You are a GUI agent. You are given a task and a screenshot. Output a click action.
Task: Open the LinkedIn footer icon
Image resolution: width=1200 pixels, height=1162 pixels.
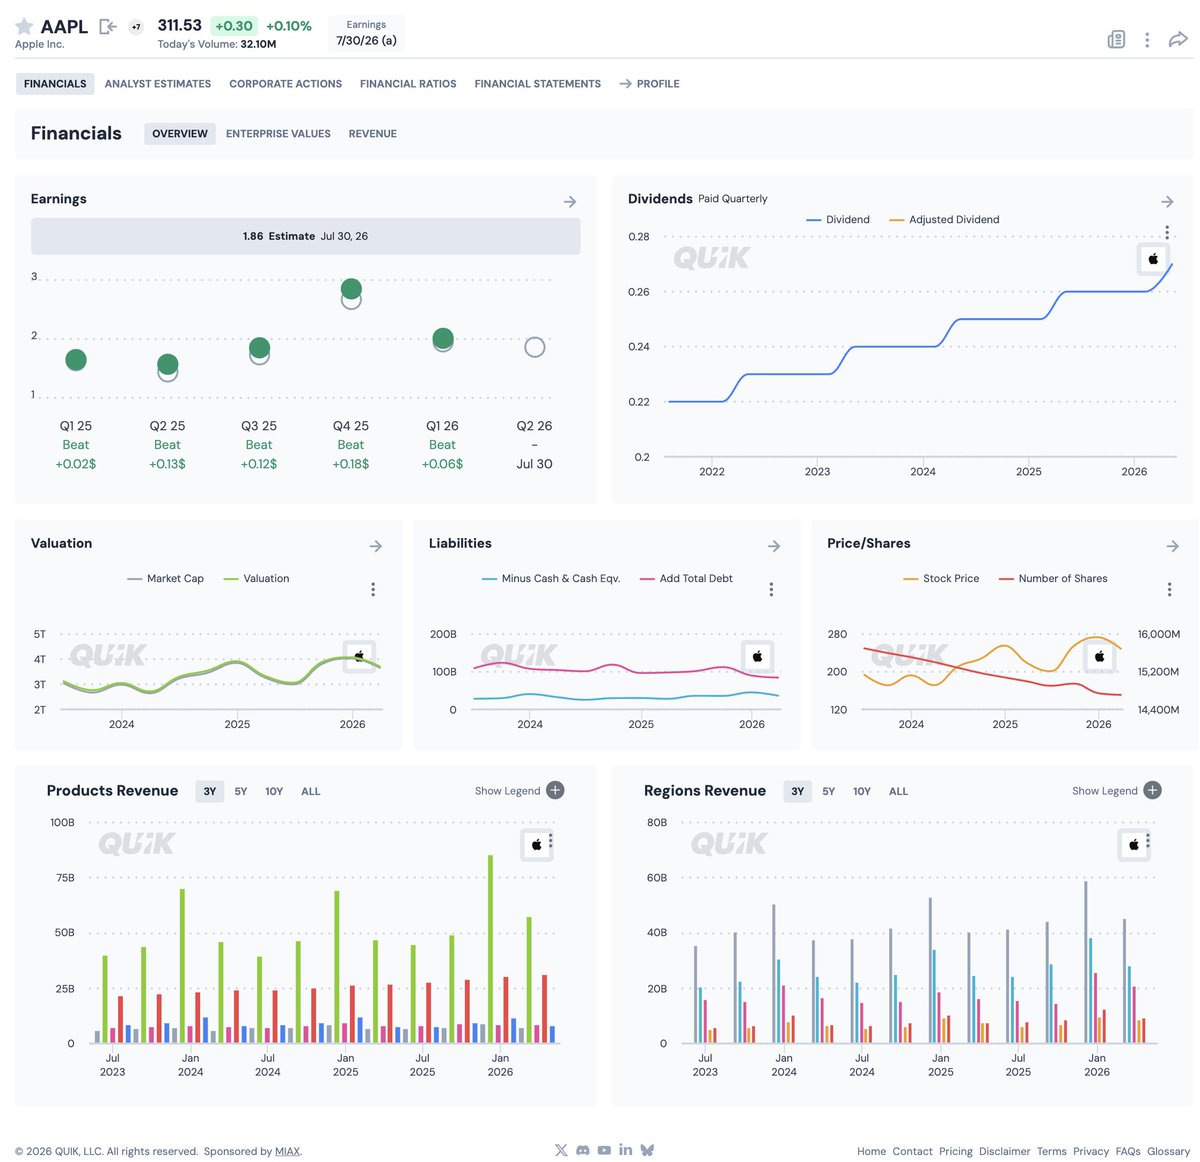tap(625, 1150)
